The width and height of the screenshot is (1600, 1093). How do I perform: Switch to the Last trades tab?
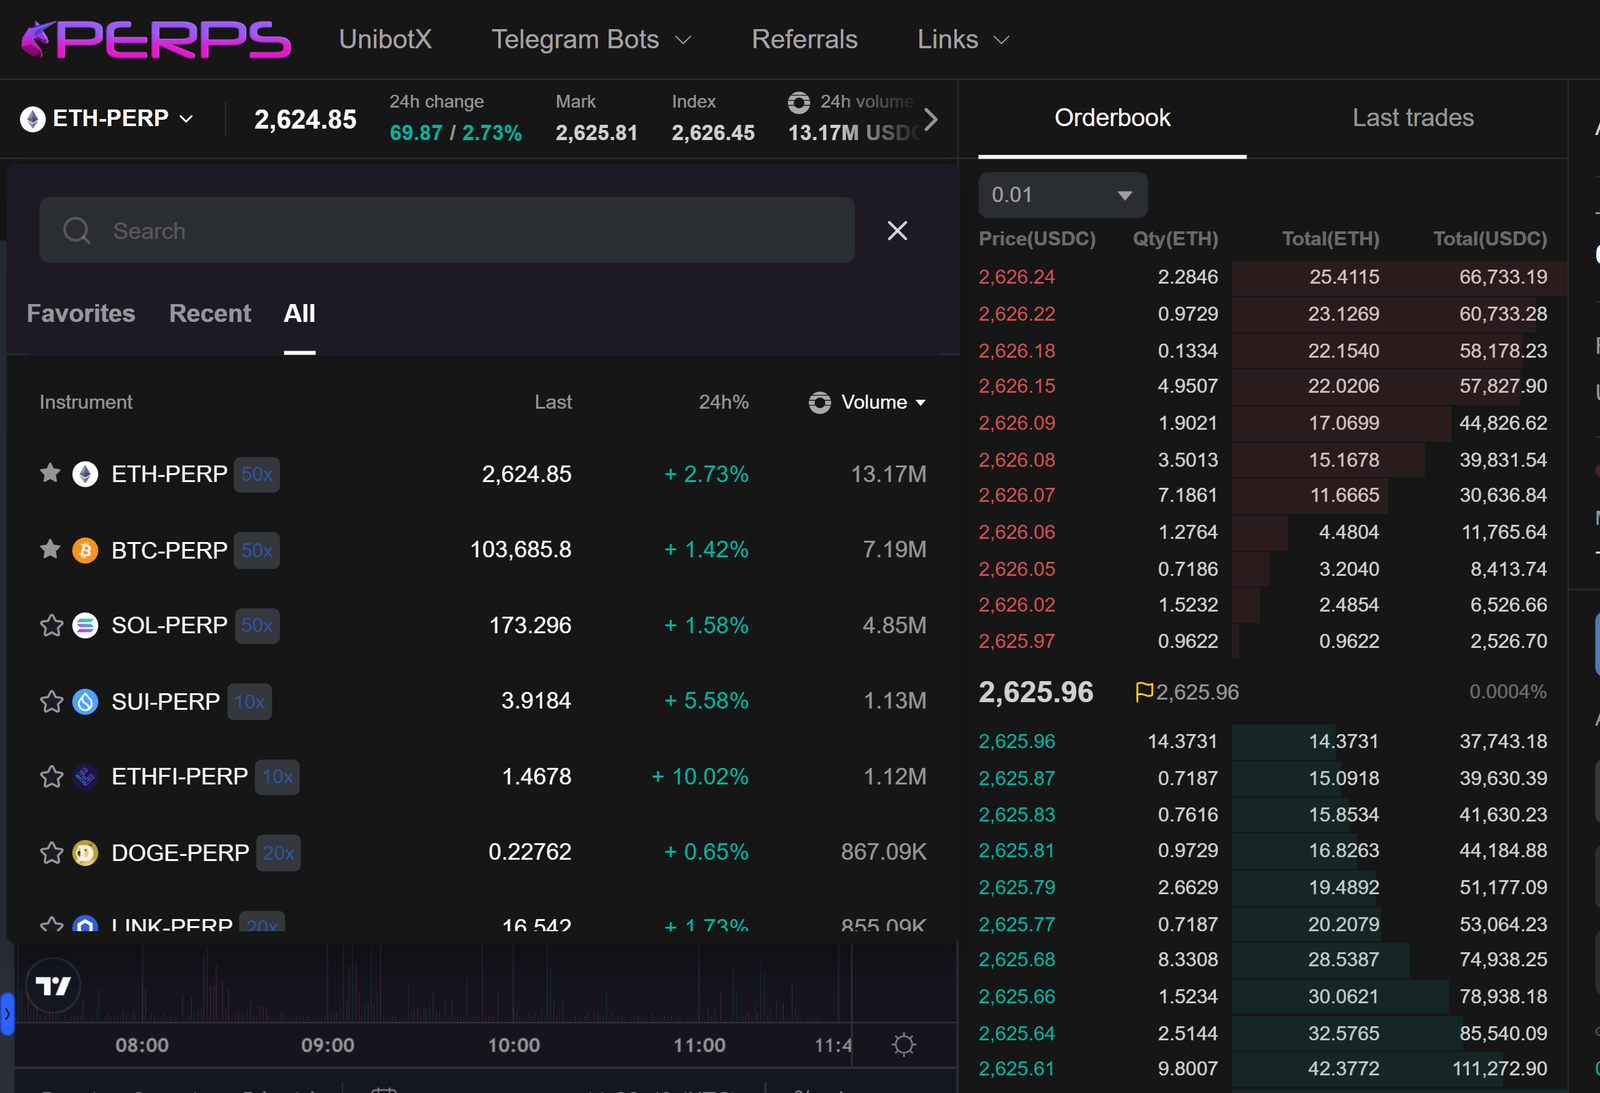click(1412, 118)
